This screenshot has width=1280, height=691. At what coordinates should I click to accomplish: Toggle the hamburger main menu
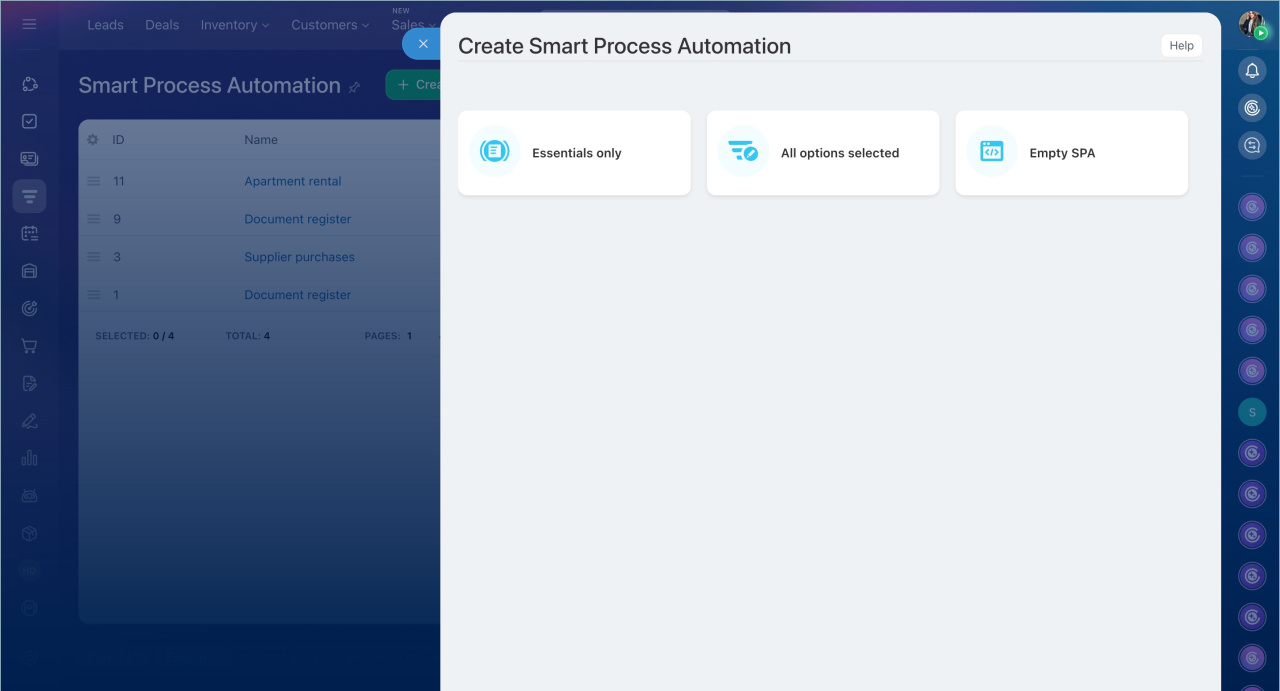[29, 24]
